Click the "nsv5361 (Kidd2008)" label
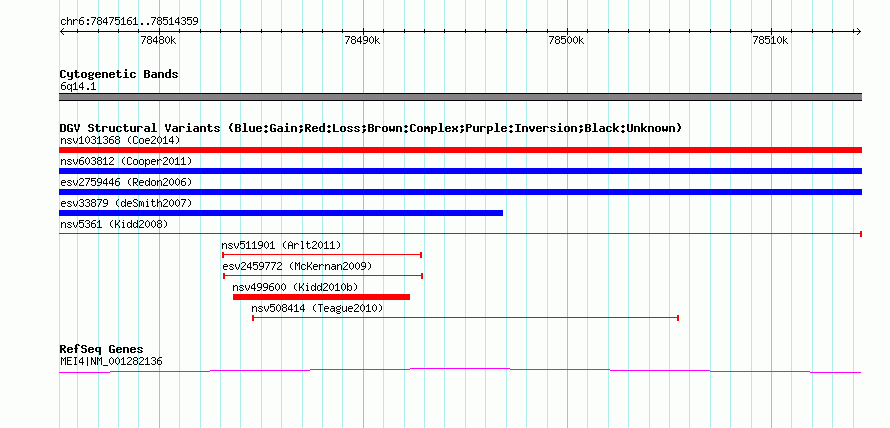Viewport: 890px width, 428px height. pyautogui.click(x=114, y=224)
